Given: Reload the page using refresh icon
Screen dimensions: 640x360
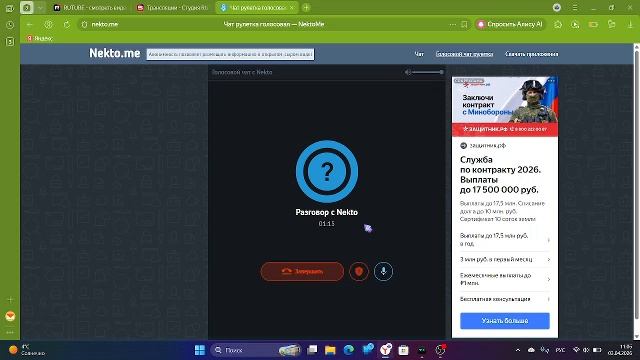Looking at the screenshot, I should (x=67, y=24).
